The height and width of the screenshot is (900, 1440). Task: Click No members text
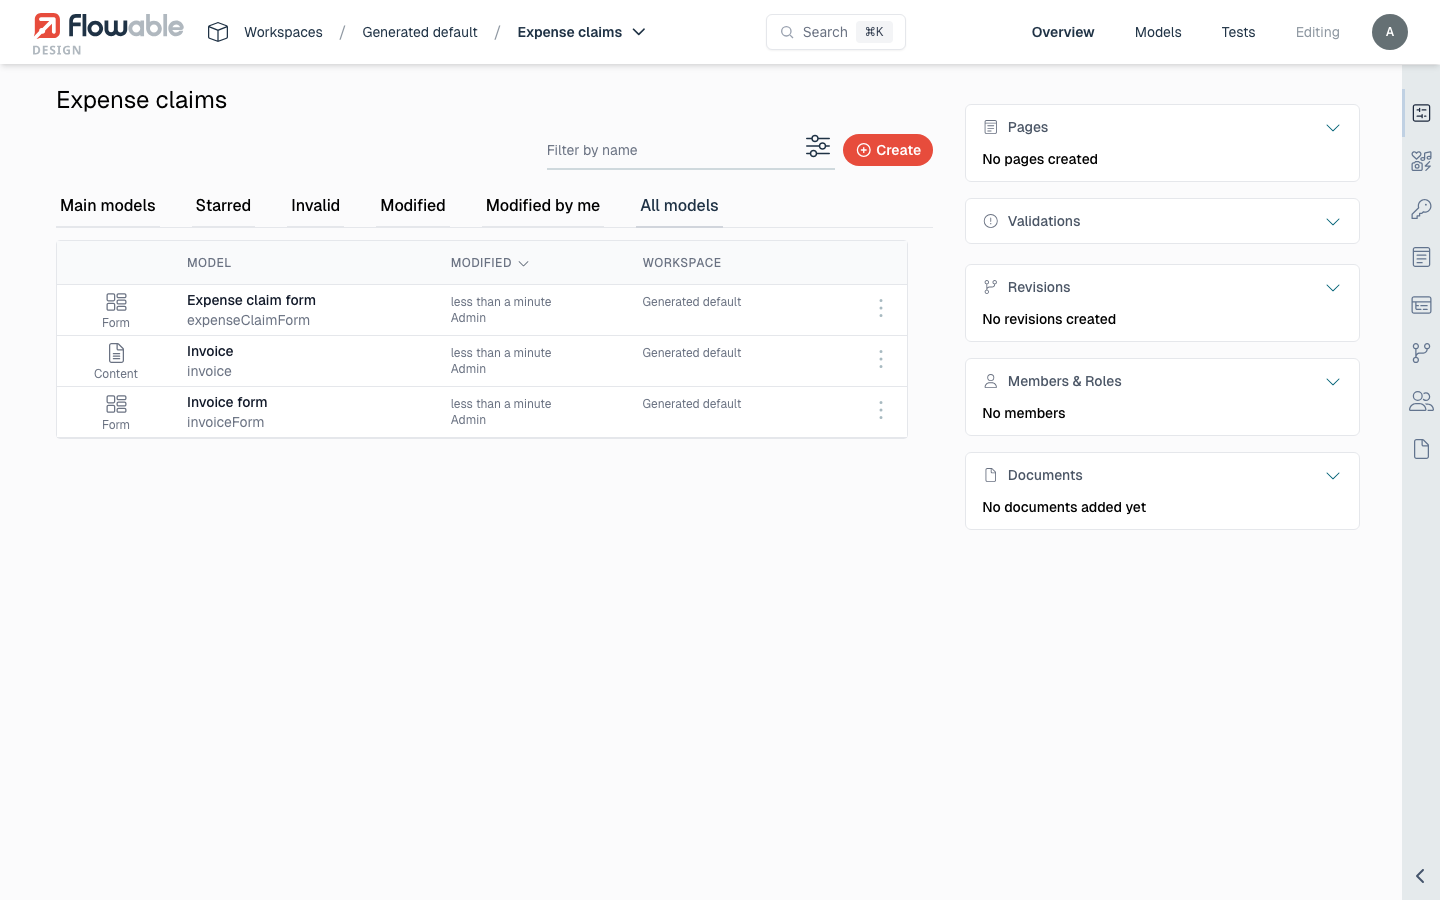coord(1024,413)
